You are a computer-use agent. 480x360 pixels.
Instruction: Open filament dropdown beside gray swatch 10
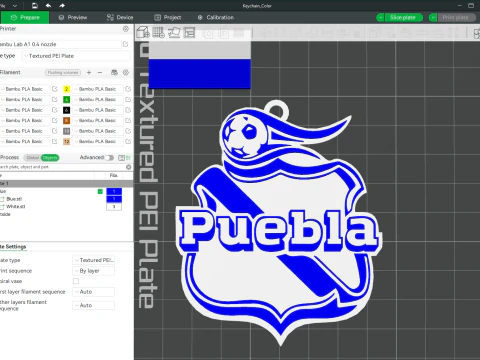point(98,131)
